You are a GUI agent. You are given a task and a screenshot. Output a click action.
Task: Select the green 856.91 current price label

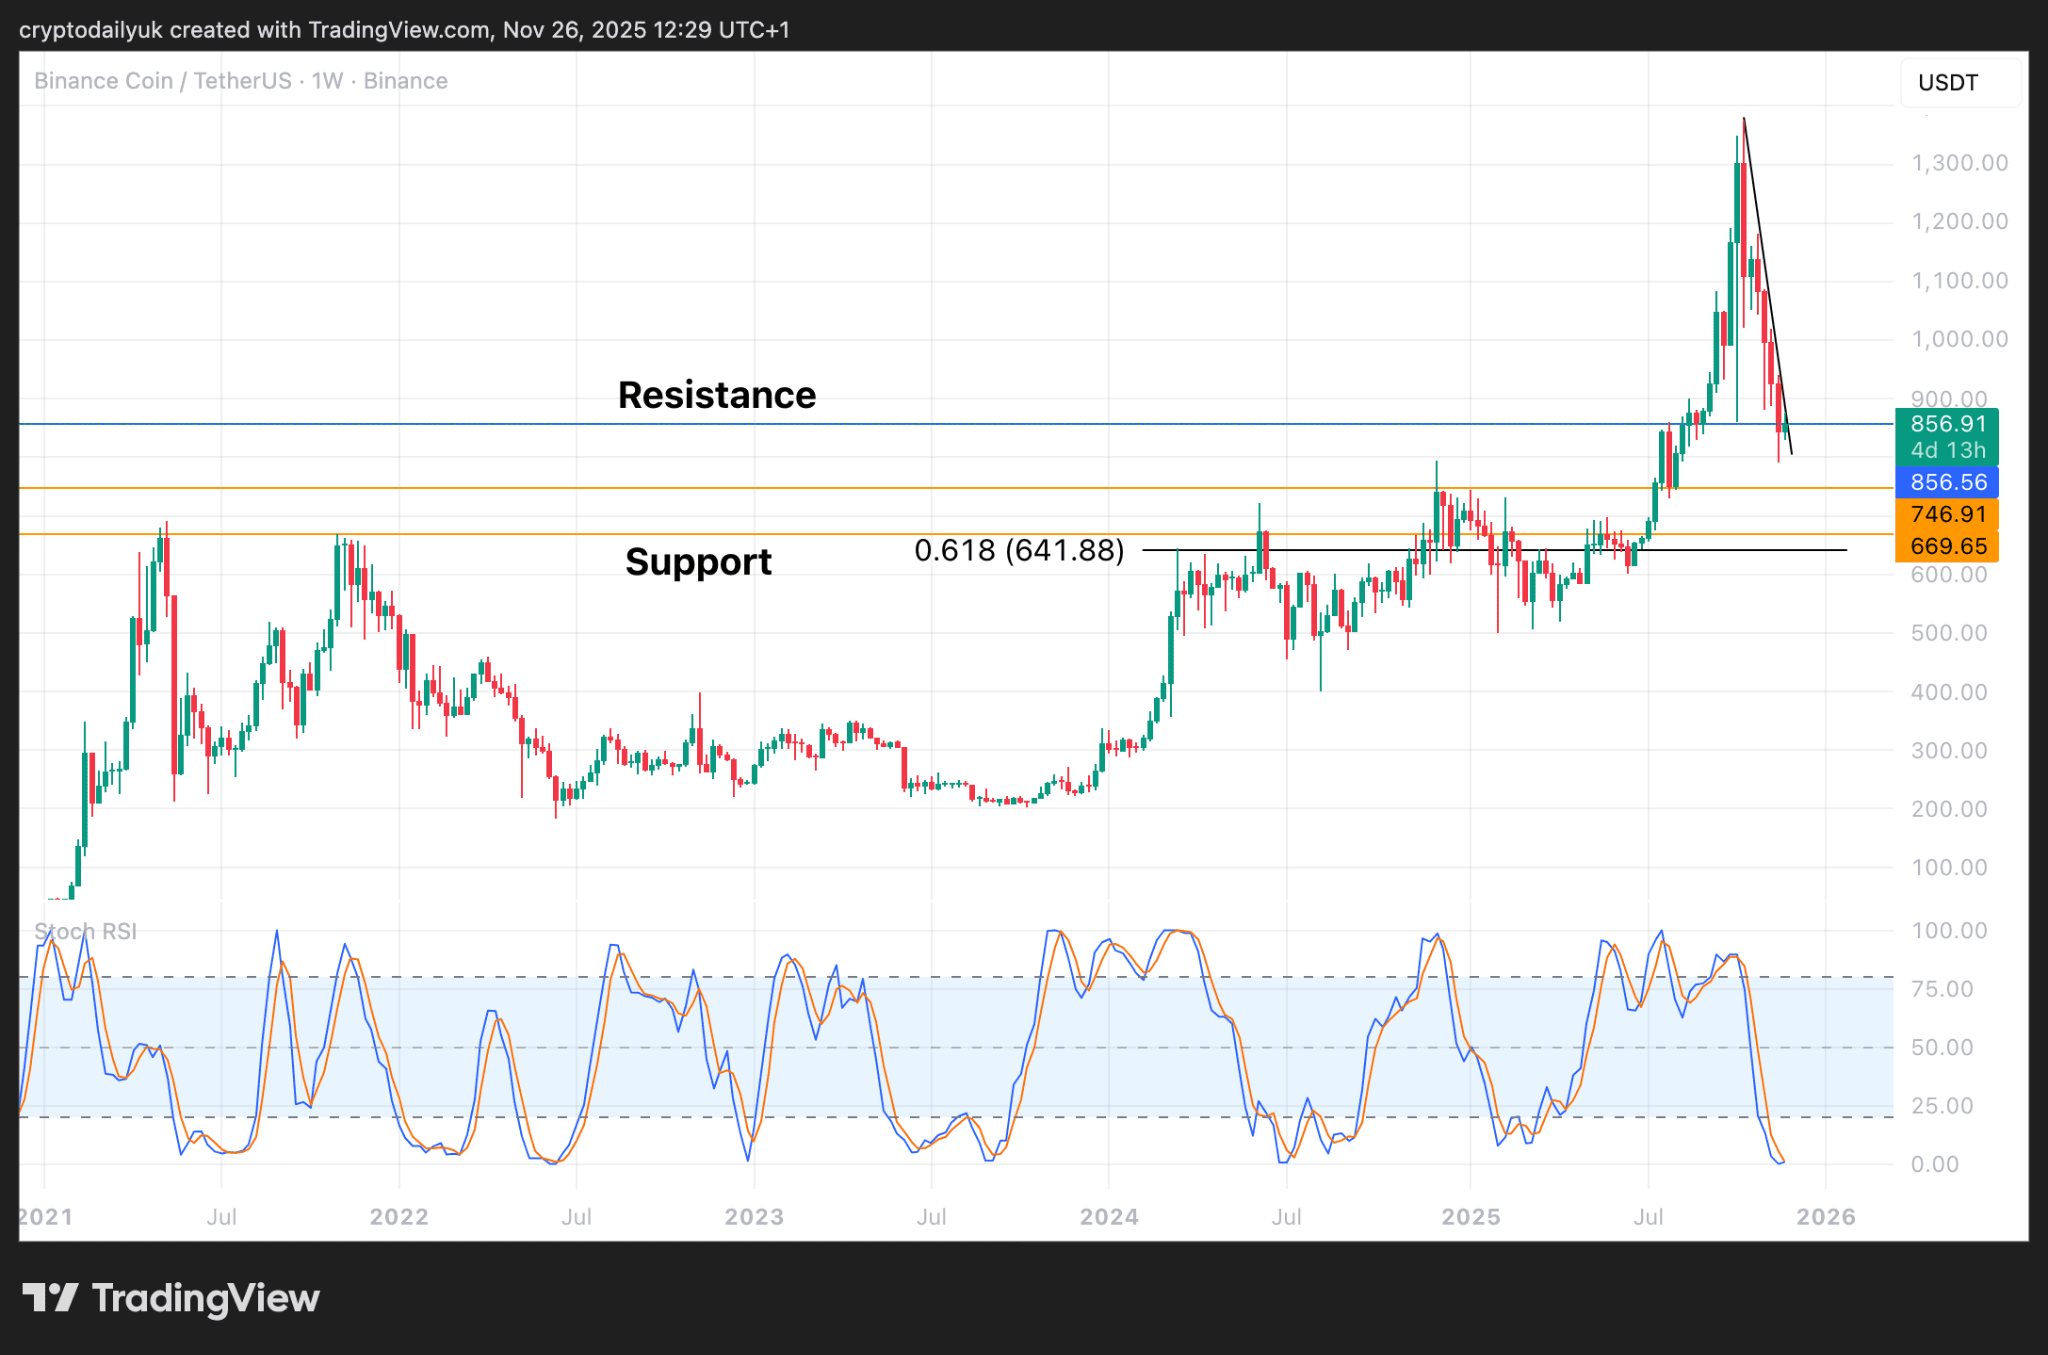point(1946,424)
